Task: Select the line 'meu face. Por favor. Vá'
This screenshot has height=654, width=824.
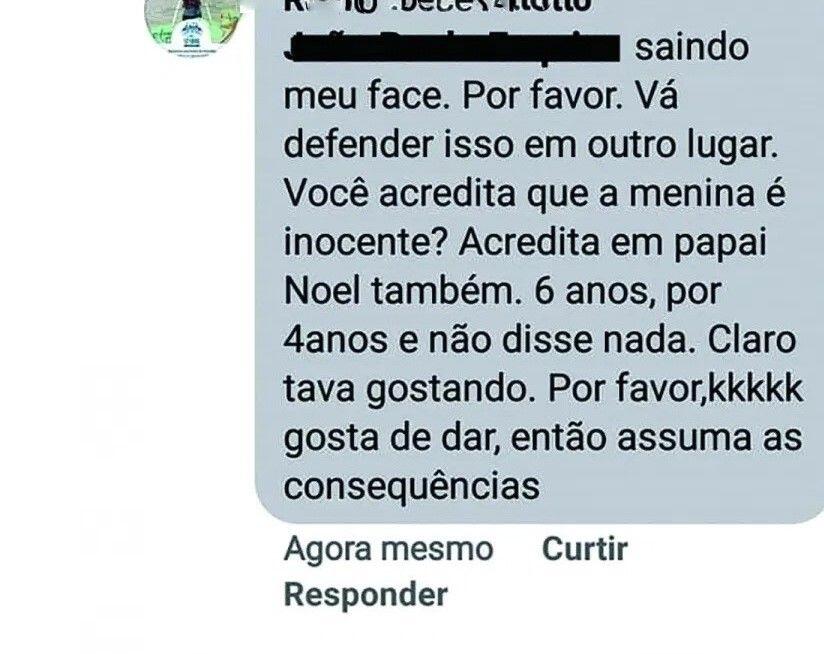Action: click(480, 96)
